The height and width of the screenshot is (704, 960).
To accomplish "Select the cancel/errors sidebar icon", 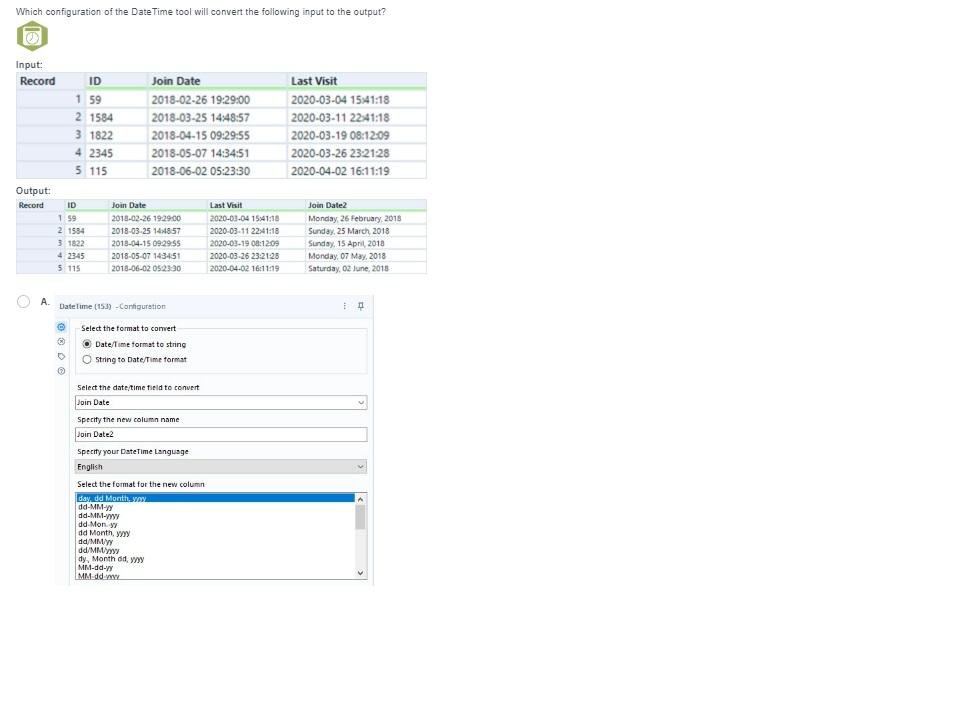I will pos(61,342).
